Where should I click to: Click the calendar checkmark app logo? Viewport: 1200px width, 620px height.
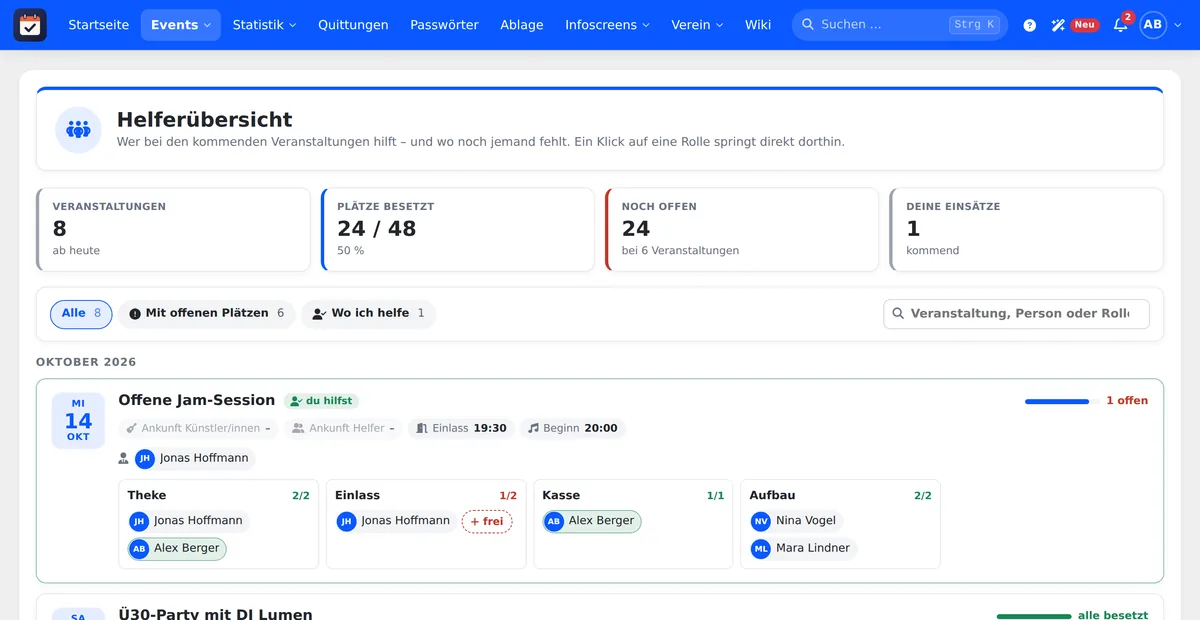[30, 25]
